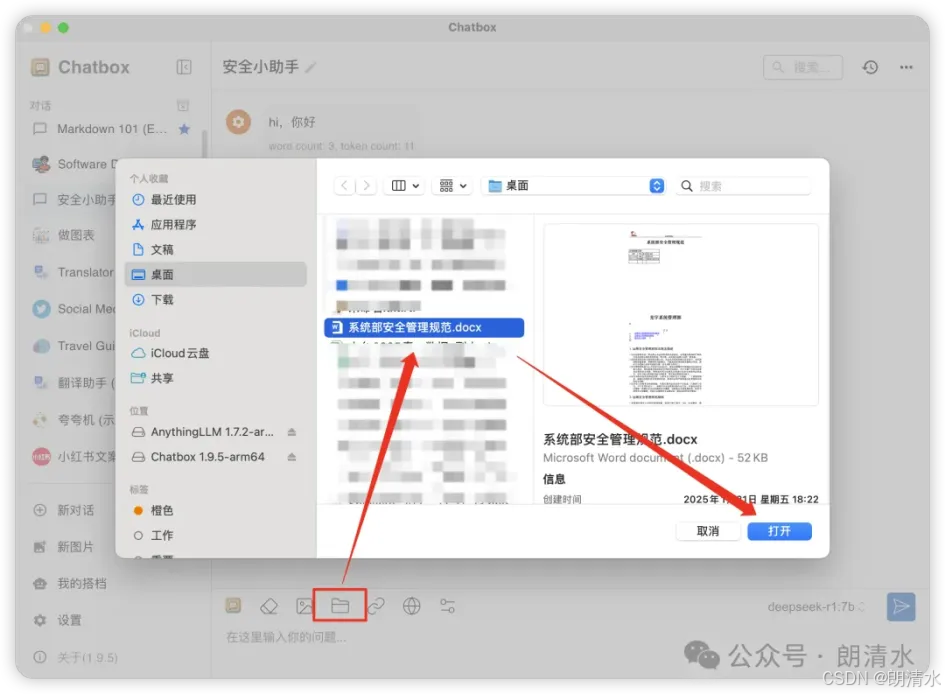Select the file 系统部安全管理规范.docx
This screenshot has height=694, width=945.
[424, 327]
